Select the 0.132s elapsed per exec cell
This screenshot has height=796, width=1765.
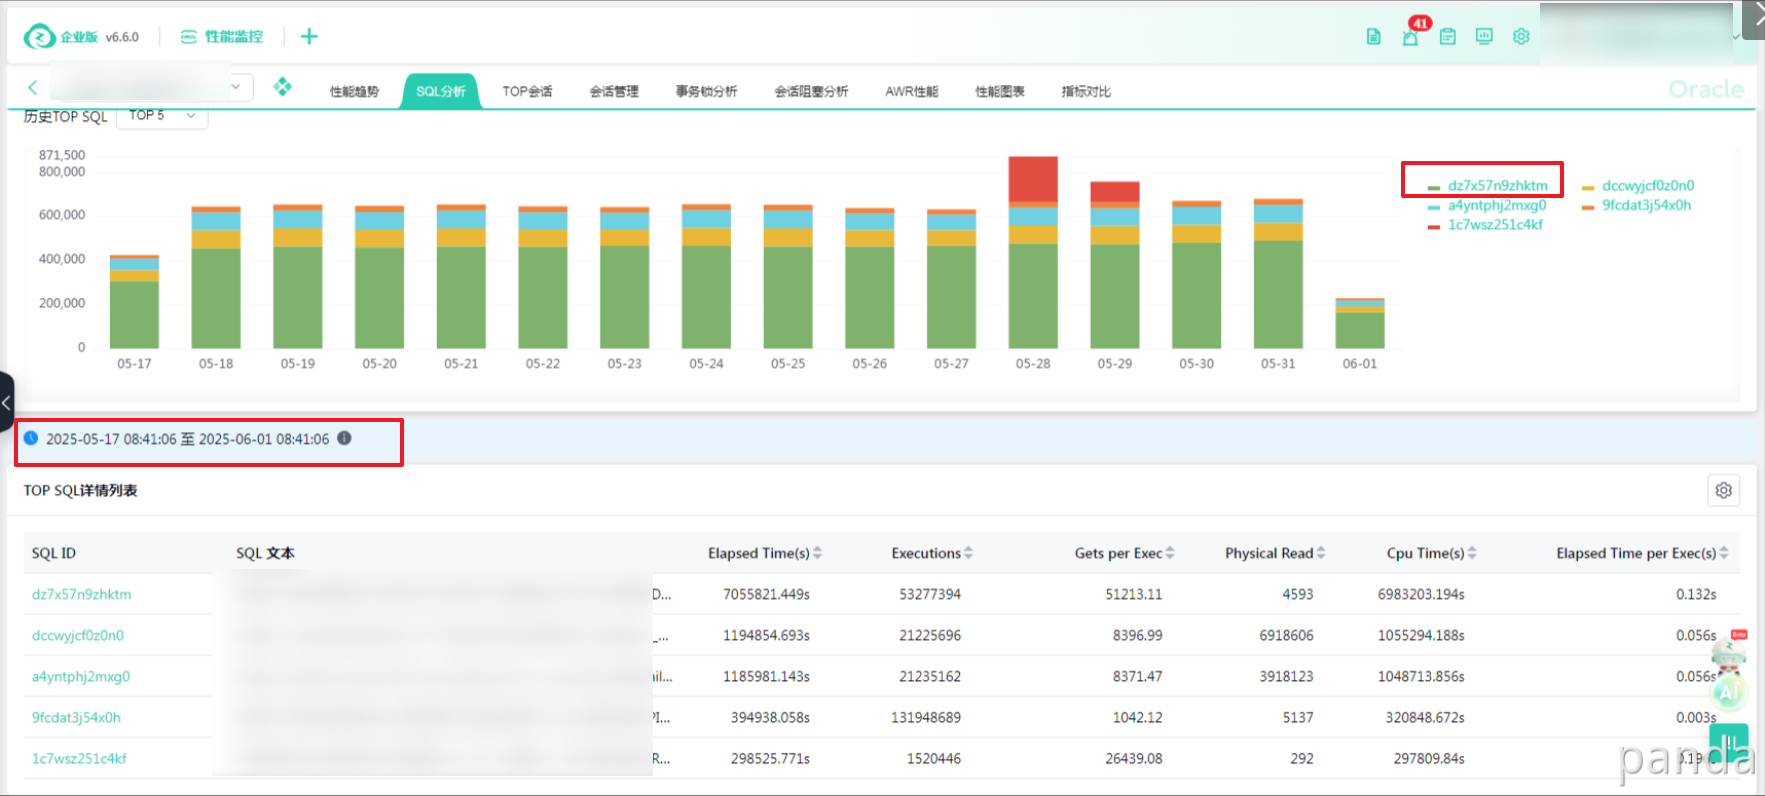pyautogui.click(x=1696, y=594)
